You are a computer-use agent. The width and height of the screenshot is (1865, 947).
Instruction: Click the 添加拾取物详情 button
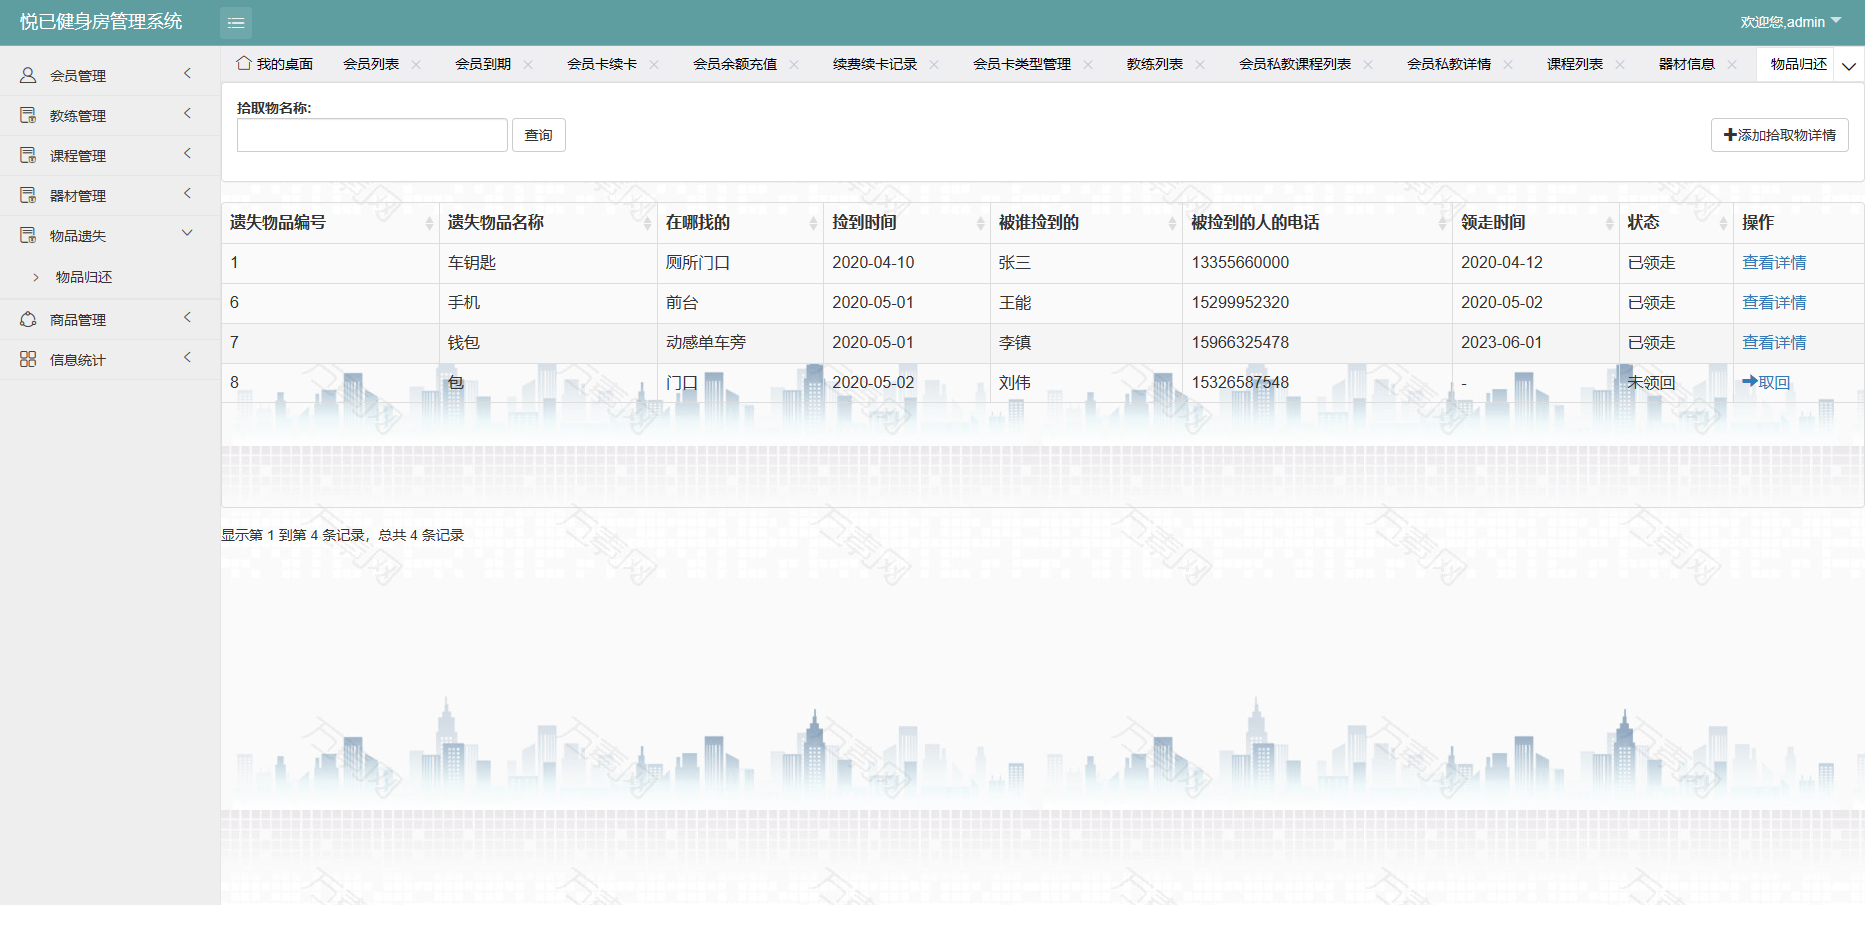click(1779, 135)
